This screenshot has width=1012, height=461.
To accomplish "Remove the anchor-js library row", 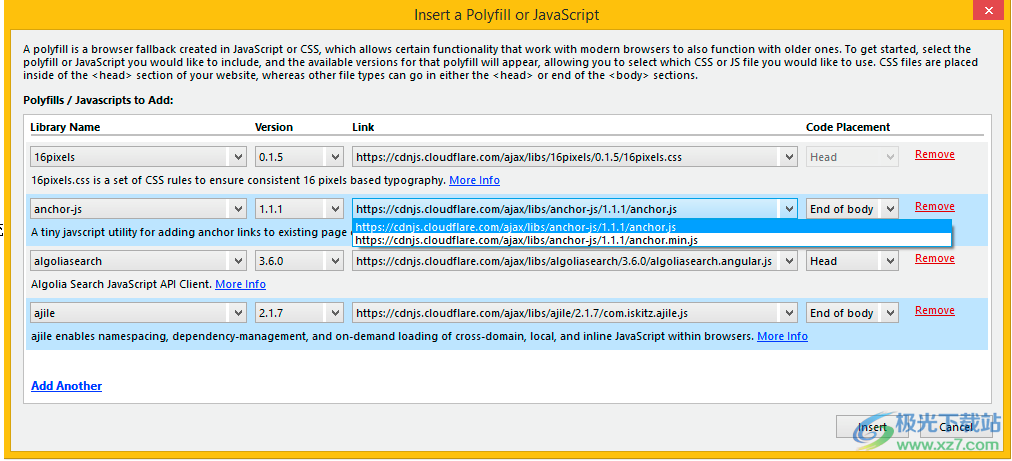I will (x=935, y=207).
